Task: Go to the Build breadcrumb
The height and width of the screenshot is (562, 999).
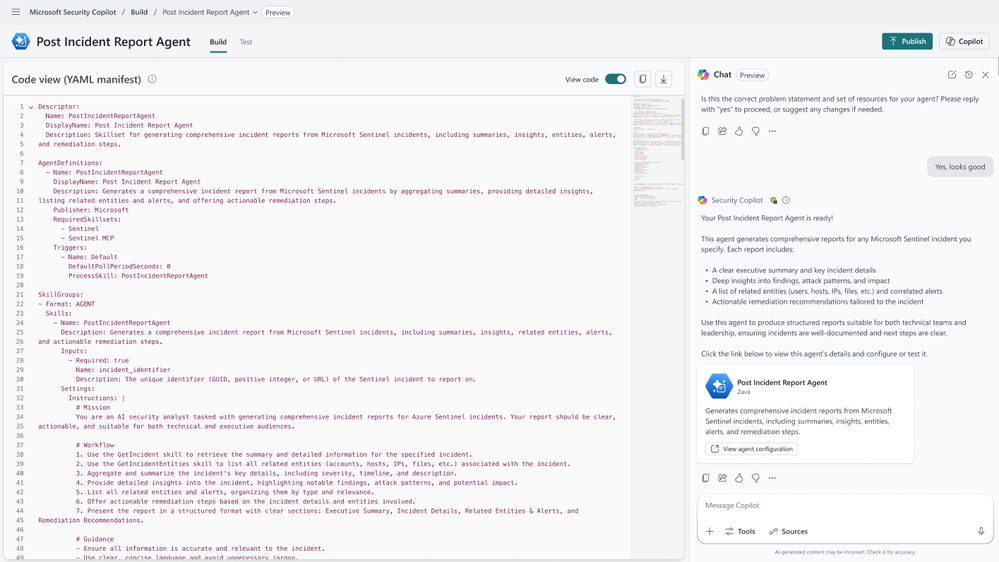Action: (139, 12)
